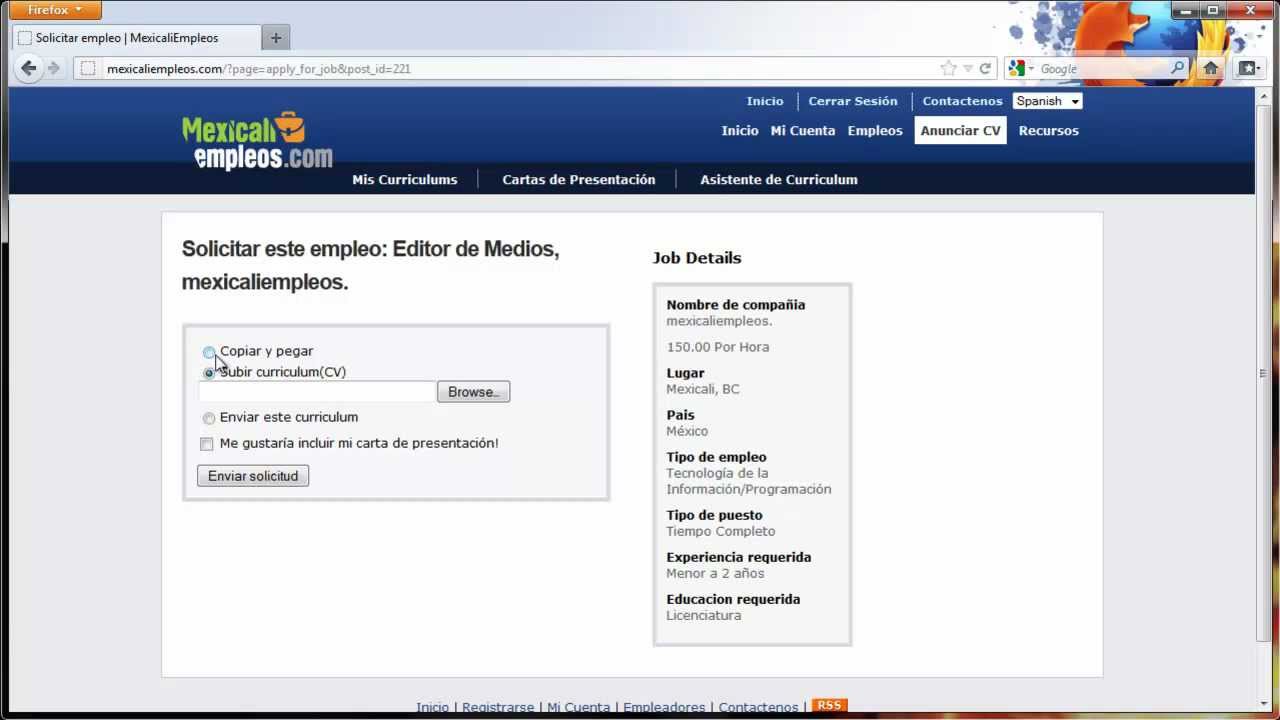Click the footer Contactenos link
The height and width of the screenshot is (720, 1280).
[758, 707]
